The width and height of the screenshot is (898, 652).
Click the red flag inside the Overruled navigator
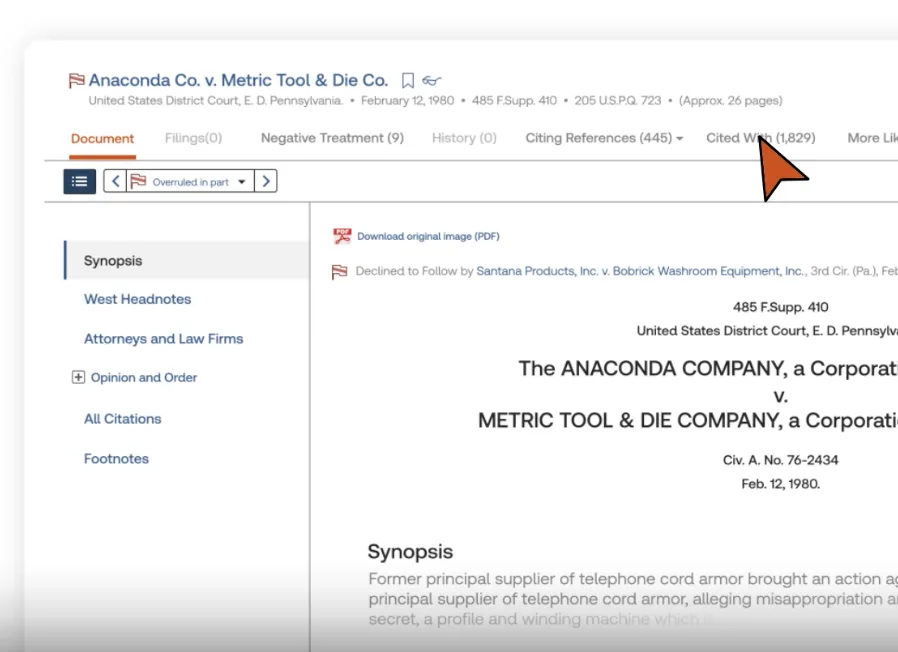coord(138,181)
